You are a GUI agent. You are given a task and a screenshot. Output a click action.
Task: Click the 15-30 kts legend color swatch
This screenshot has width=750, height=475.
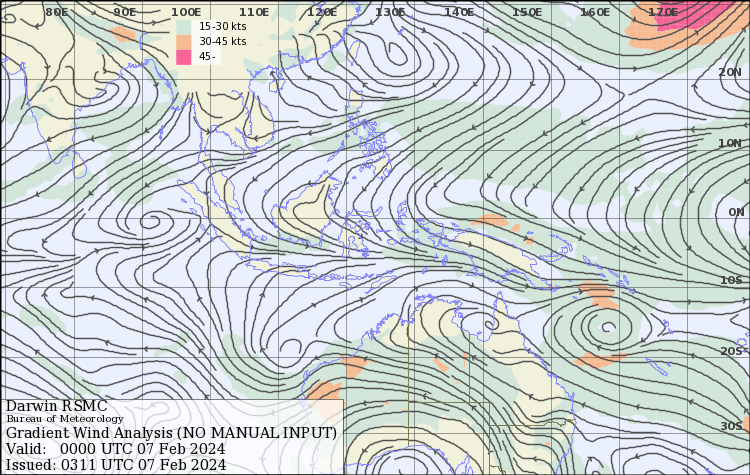183,26
